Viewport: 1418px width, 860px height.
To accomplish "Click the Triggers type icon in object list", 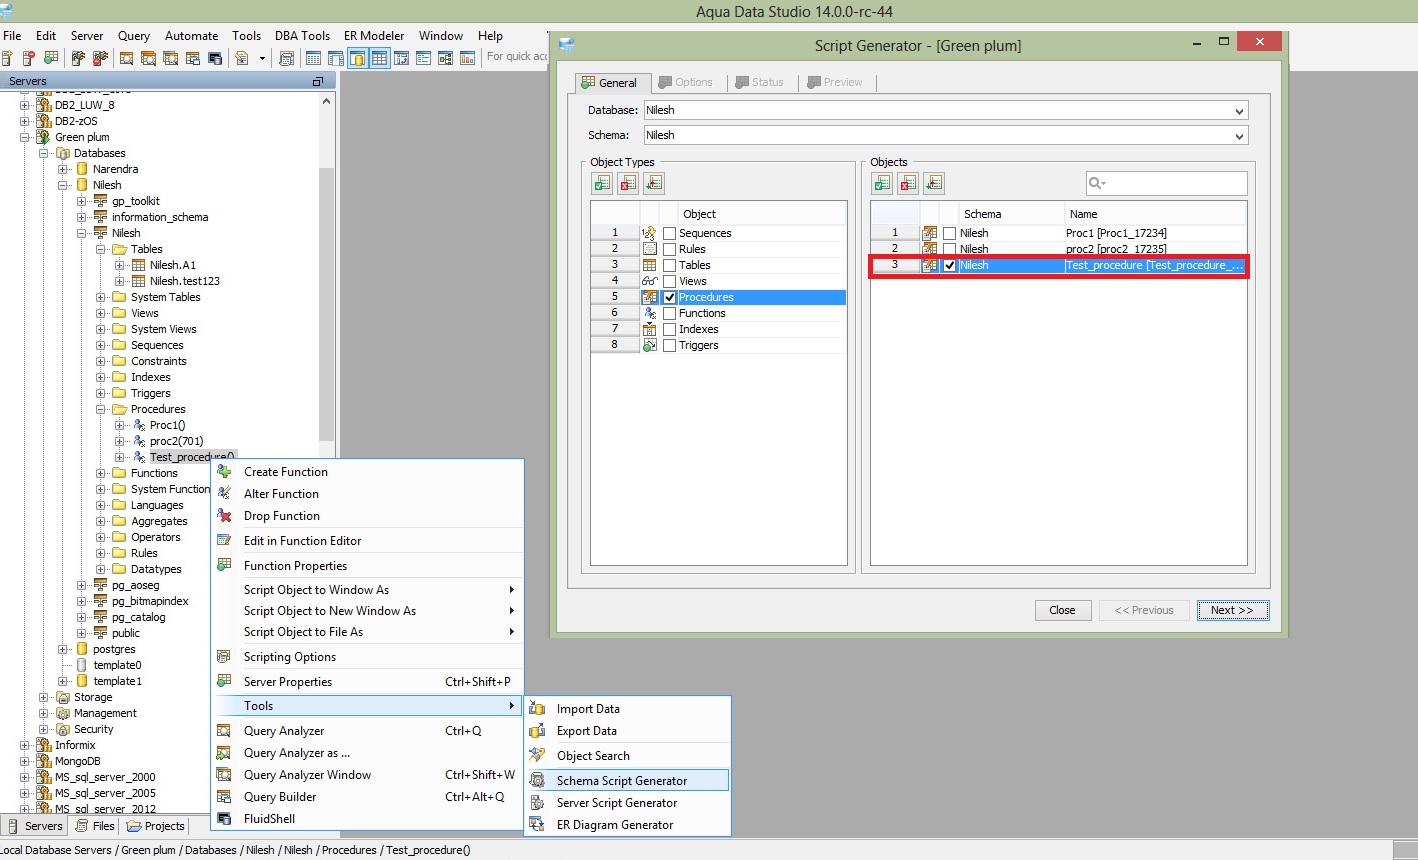I will [x=649, y=345].
